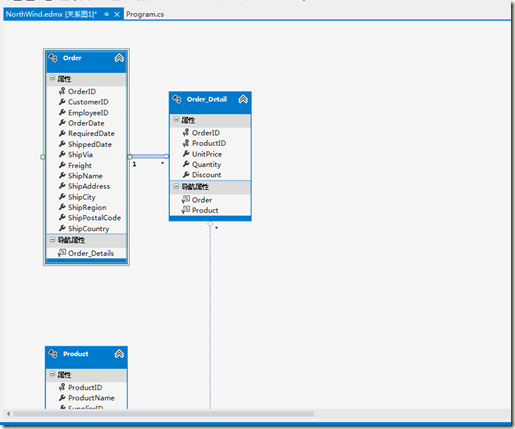
Task: Click the Order entity type icon
Action: 53,58
